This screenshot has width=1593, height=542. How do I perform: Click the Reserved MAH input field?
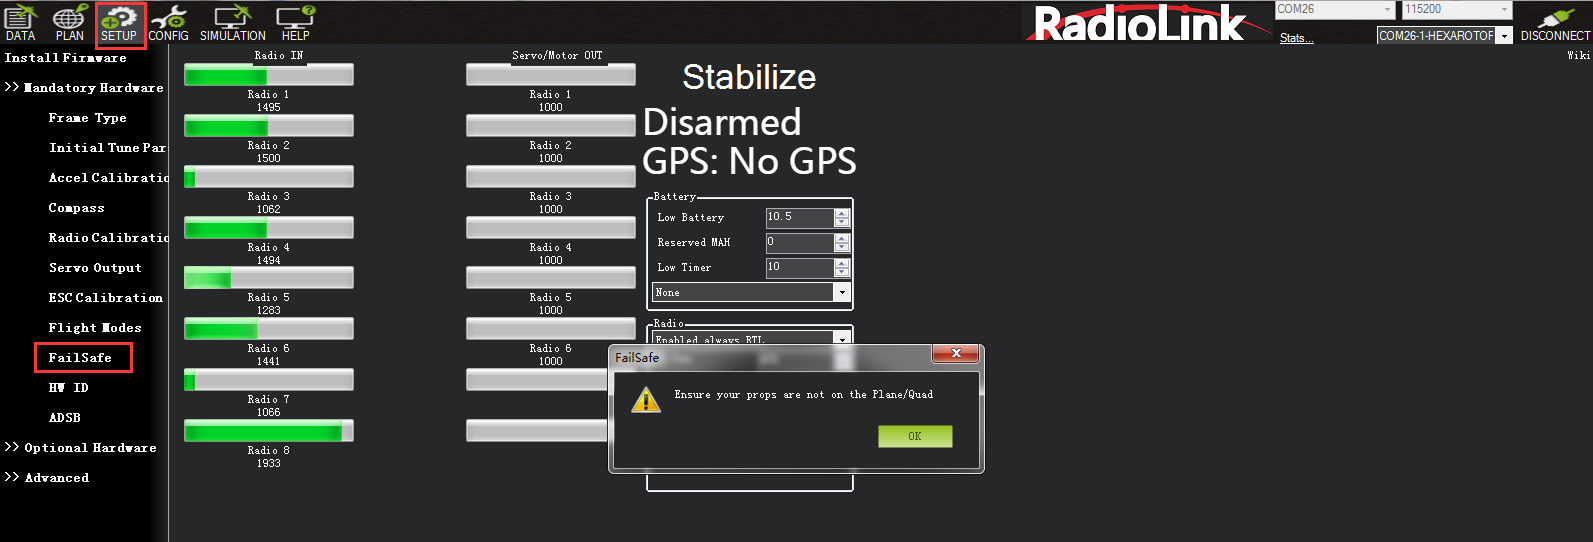click(798, 243)
